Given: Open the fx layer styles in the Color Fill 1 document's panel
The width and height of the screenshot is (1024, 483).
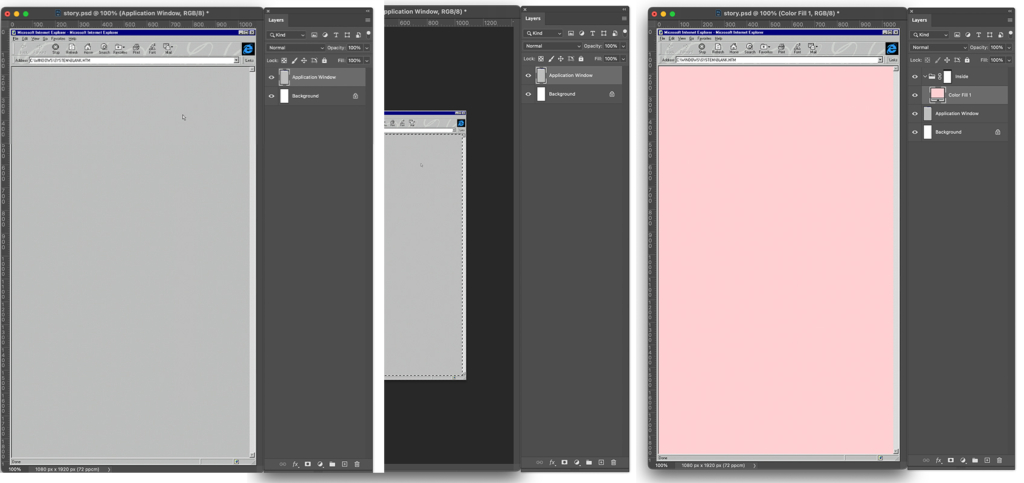Looking at the screenshot, I should (938, 460).
